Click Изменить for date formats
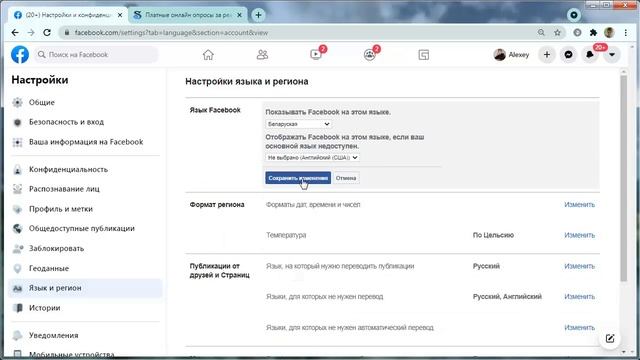The image size is (640, 360). tap(579, 204)
